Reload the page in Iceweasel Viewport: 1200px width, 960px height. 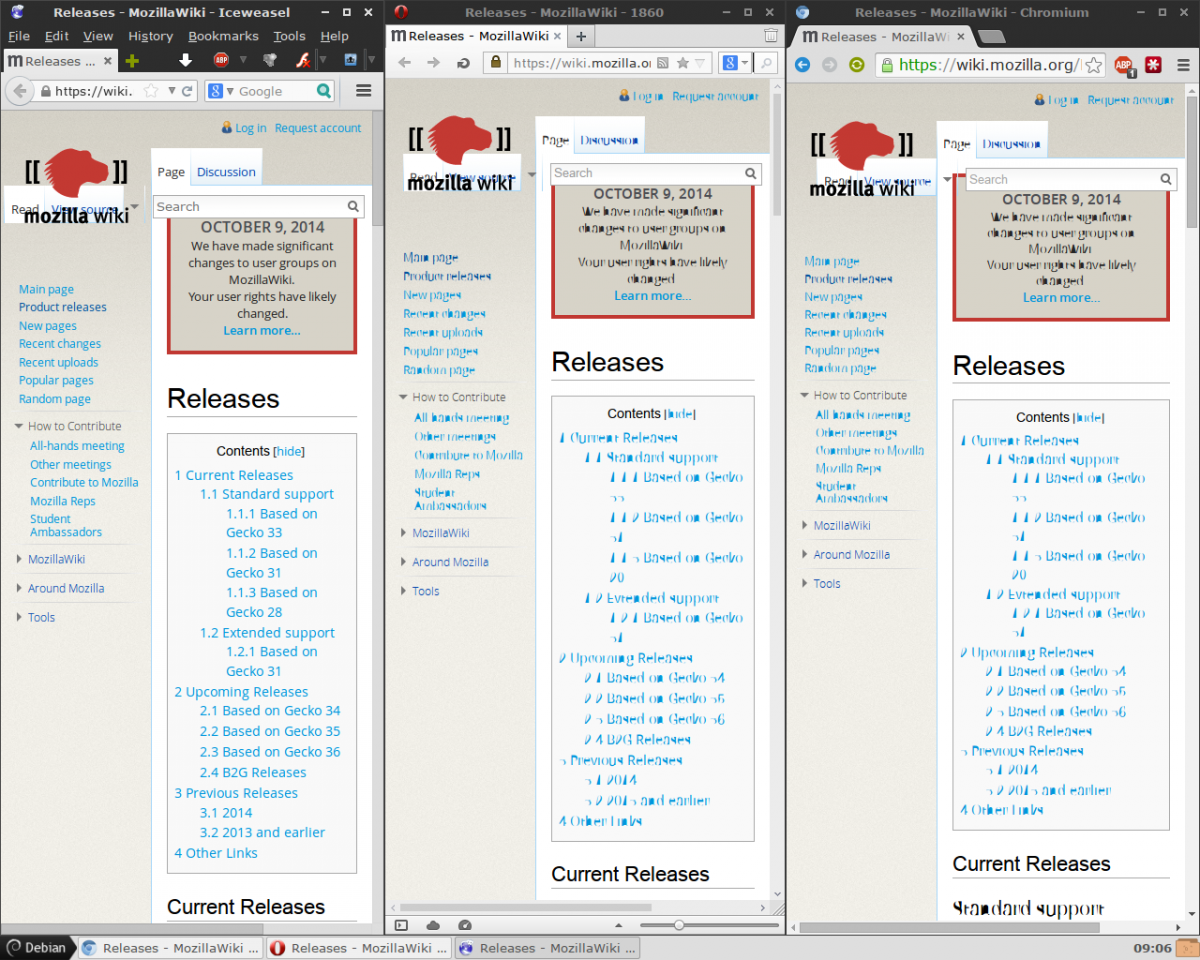click(187, 91)
